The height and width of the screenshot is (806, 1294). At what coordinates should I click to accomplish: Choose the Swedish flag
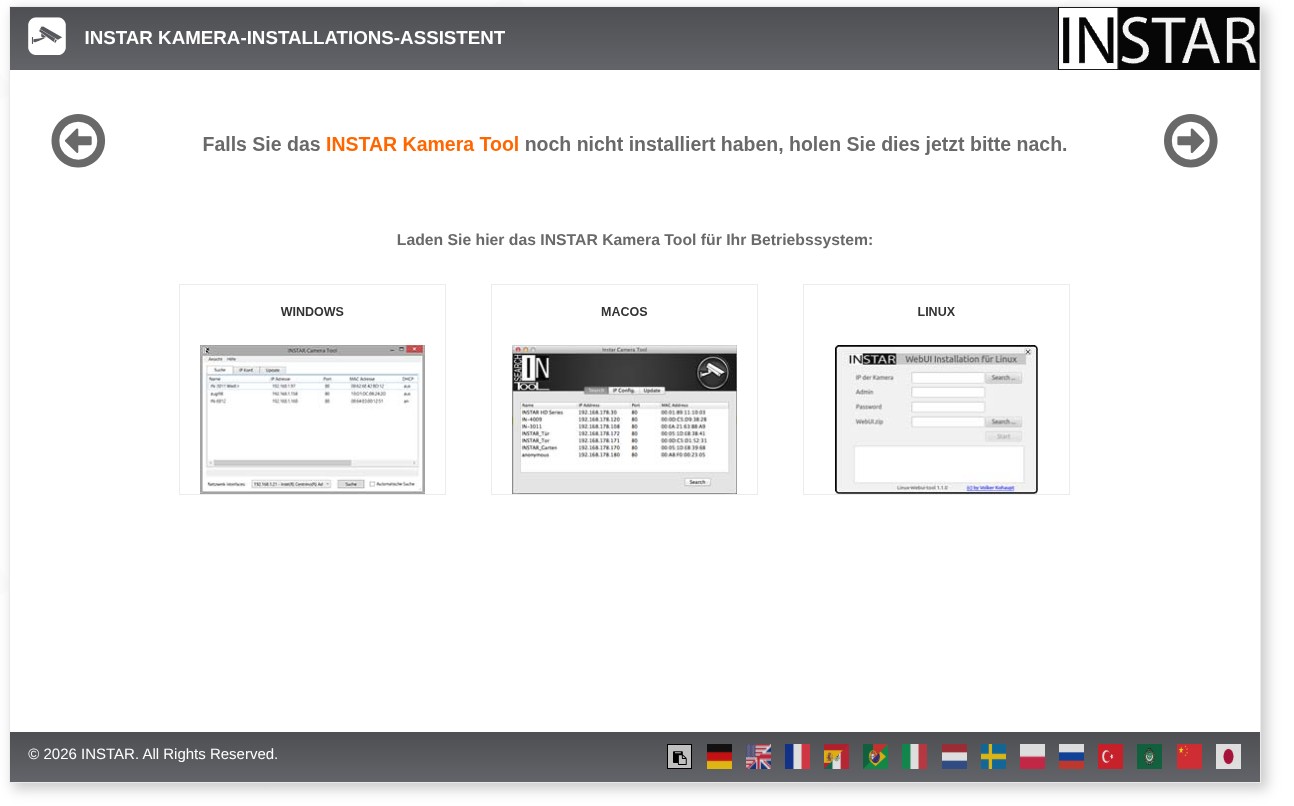pyautogui.click(x=993, y=757)
